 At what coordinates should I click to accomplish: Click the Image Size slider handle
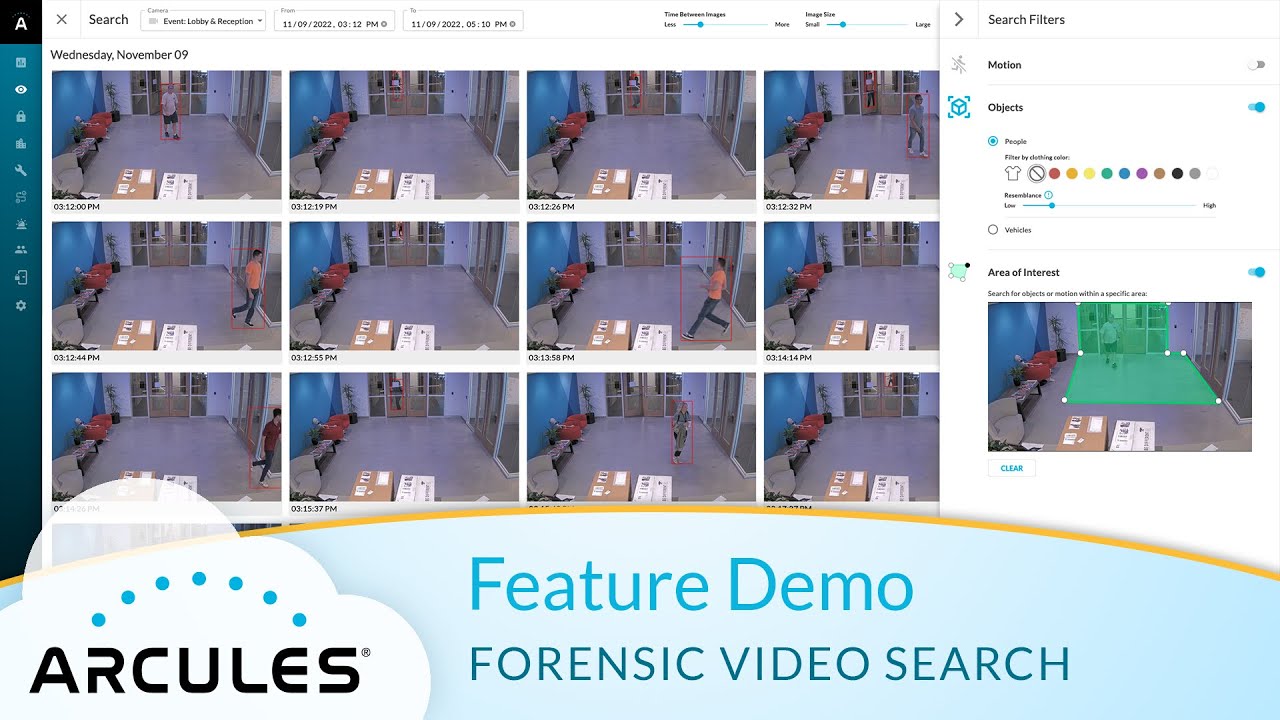tap(843, 24)
